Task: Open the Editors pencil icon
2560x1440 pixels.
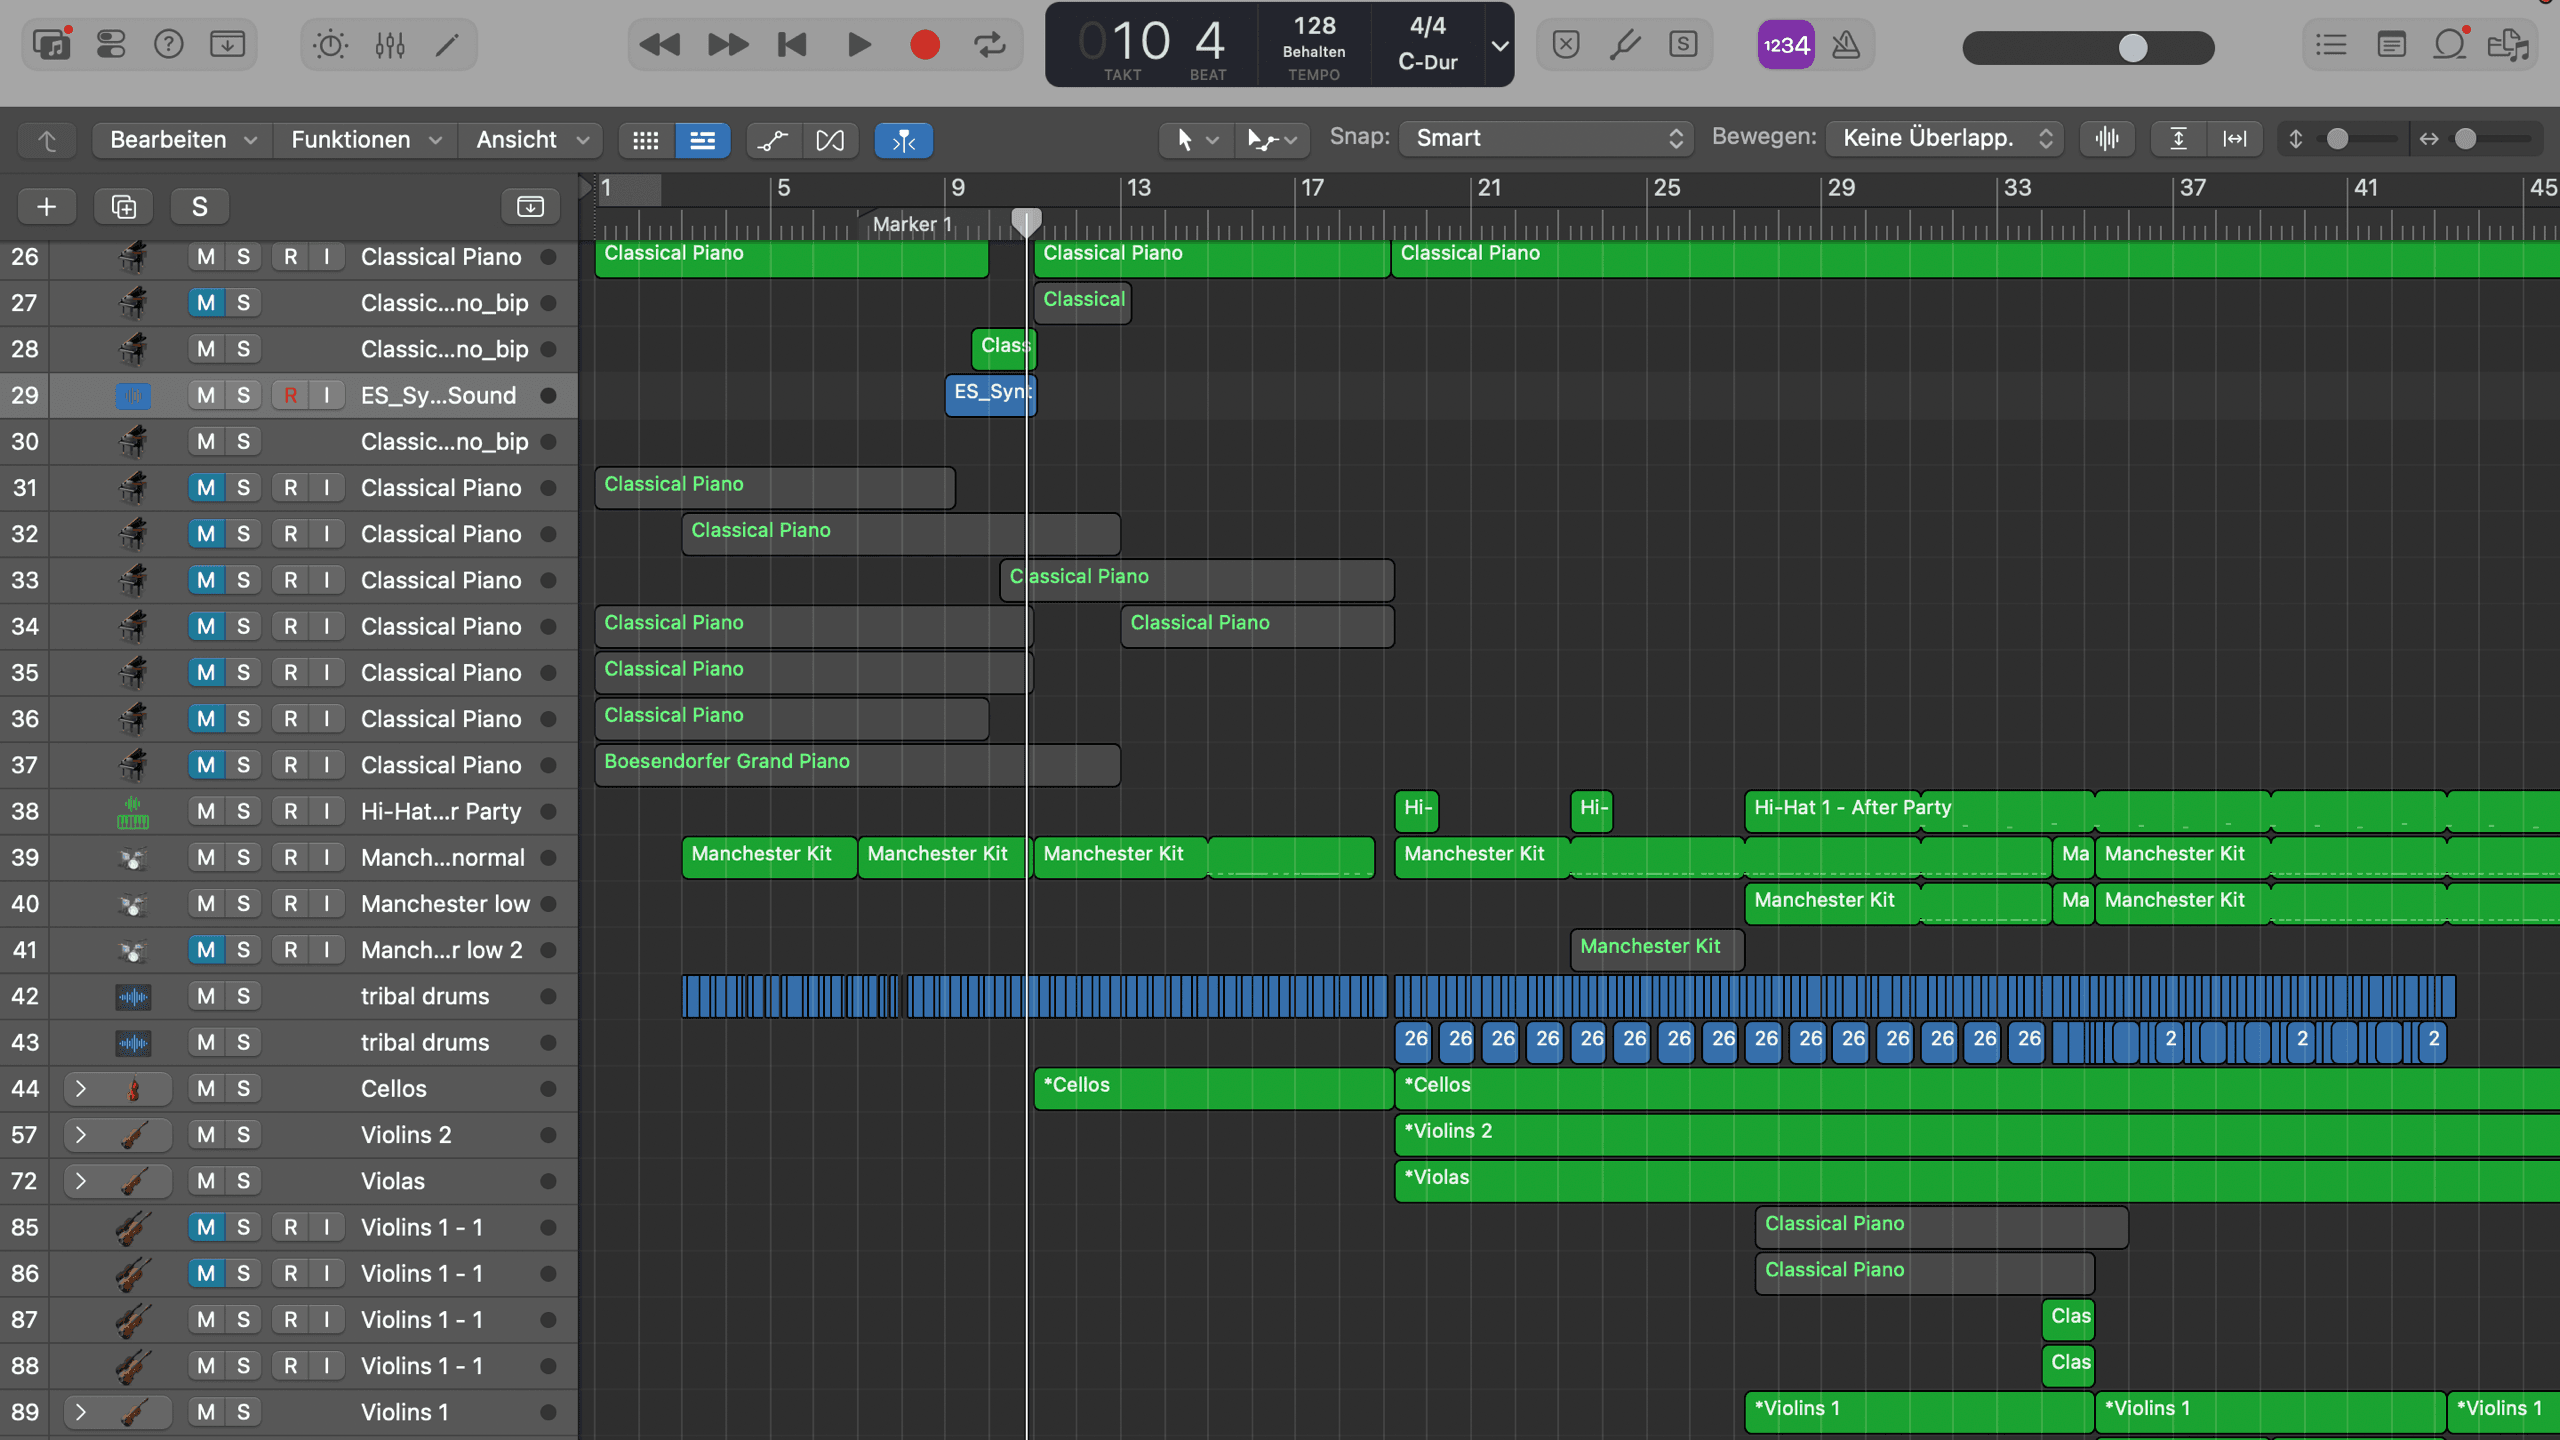Action: click(447, 44)
